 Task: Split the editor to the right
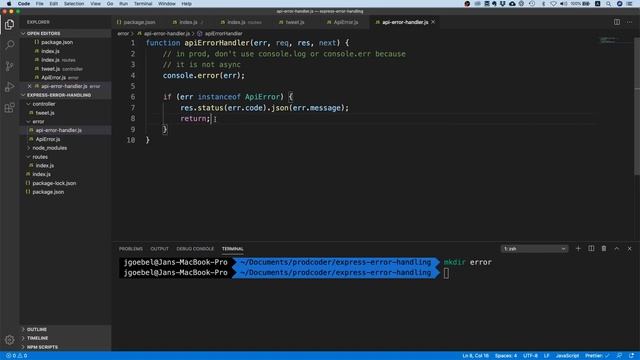click(x=617, y=22)
